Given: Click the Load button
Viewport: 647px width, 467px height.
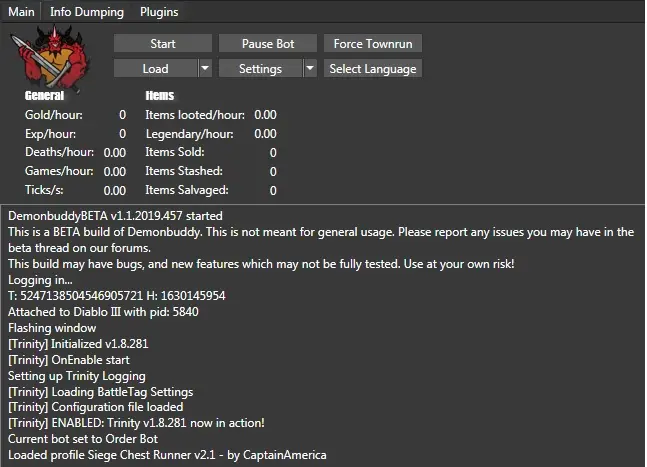Looking at the screenshot, I should (x=156, y=68).
